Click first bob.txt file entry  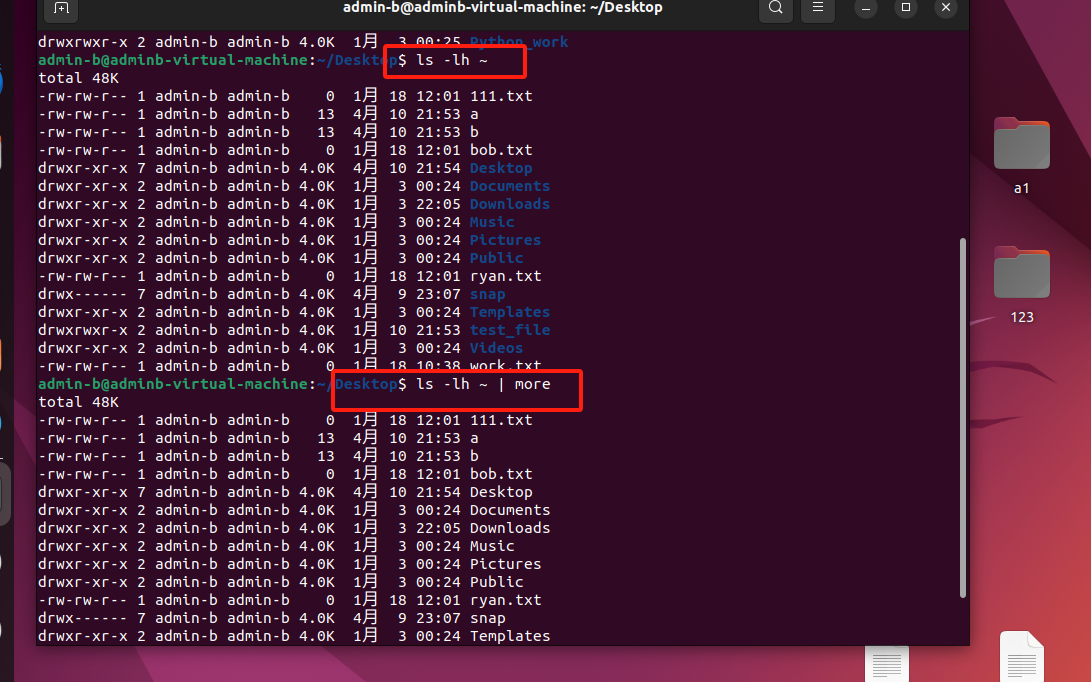coord(501,150)
